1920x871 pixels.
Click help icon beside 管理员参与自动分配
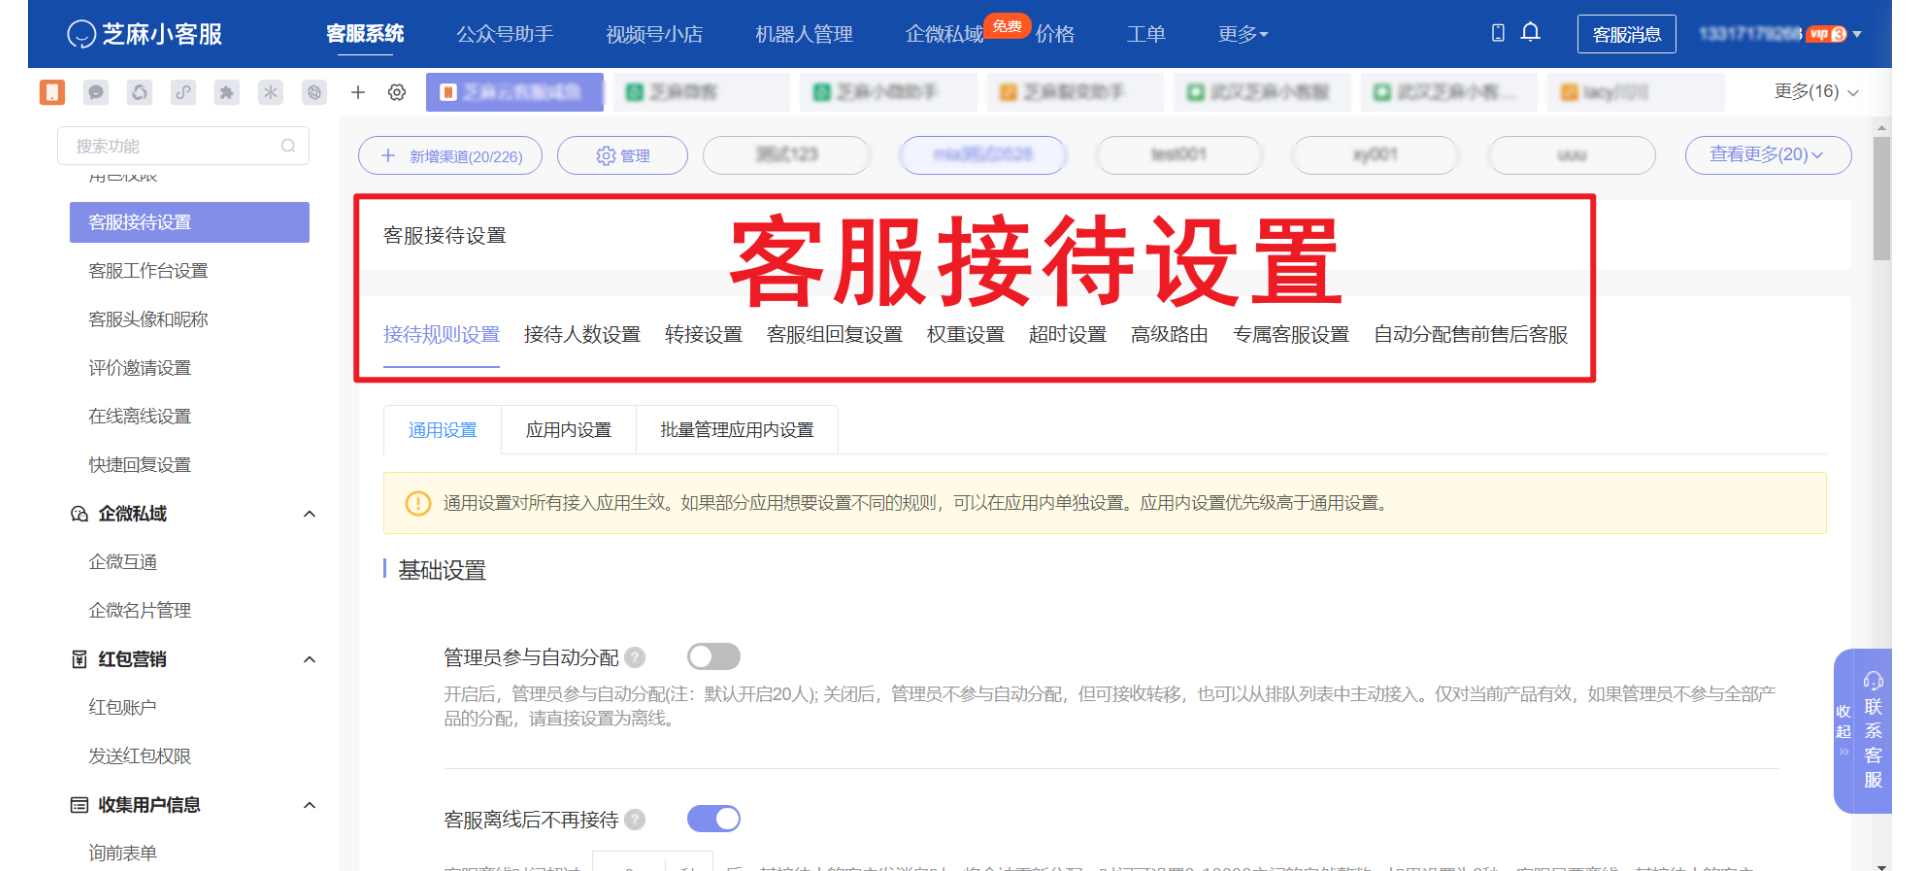pyautogui.click(x=635, y=657)
